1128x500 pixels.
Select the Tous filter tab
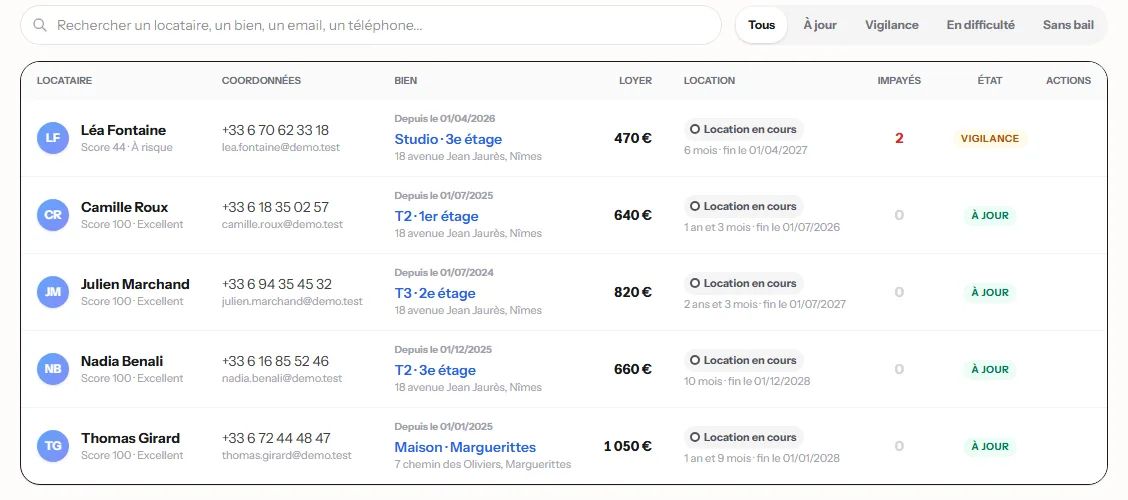(x=761, y=25)
